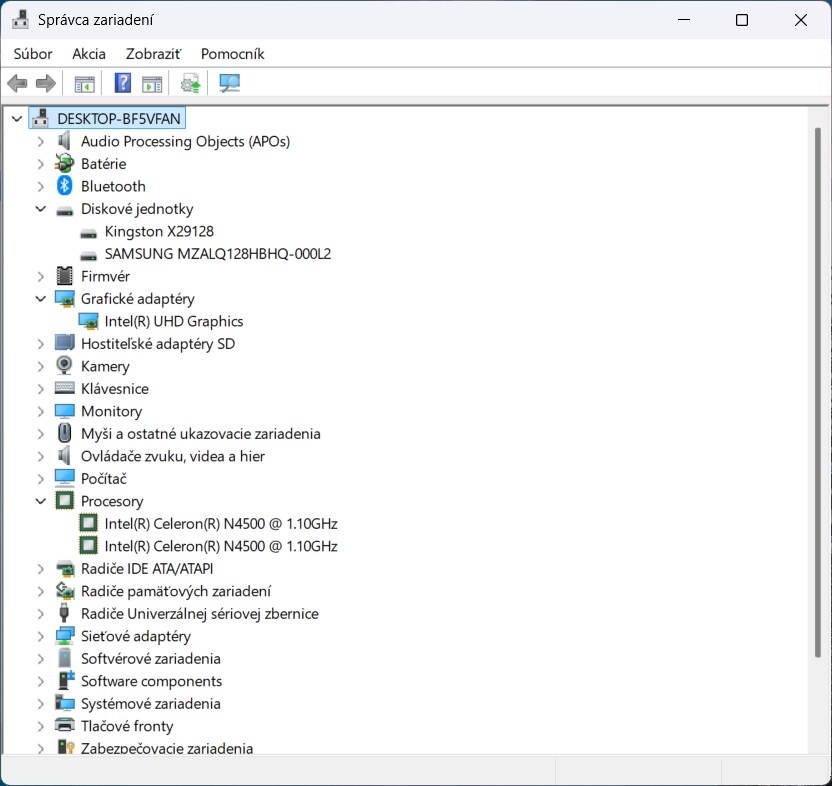The height and width of the screenshot is (786, 832).
Task: Click the Bluetooth category icon
Action: coord(64,186)
